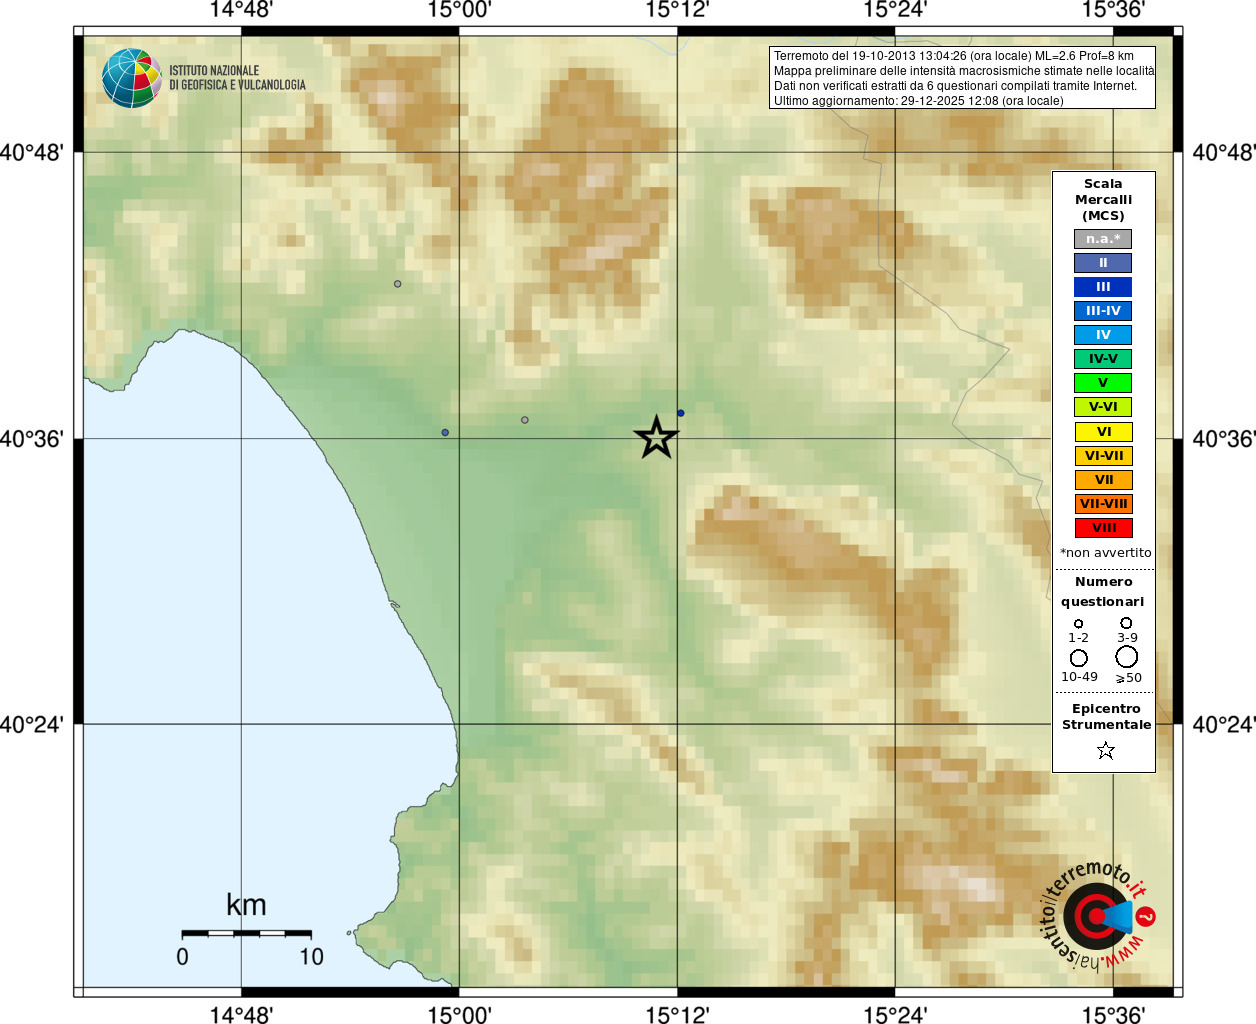This screenshot has height=1024, width=1256.
Task: Click the dark blue report dot near 15°12'
Action: click(681, 413)
